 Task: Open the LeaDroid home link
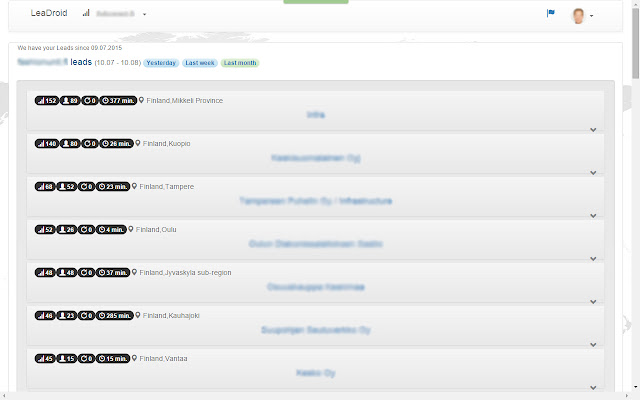tap(49, 13)
